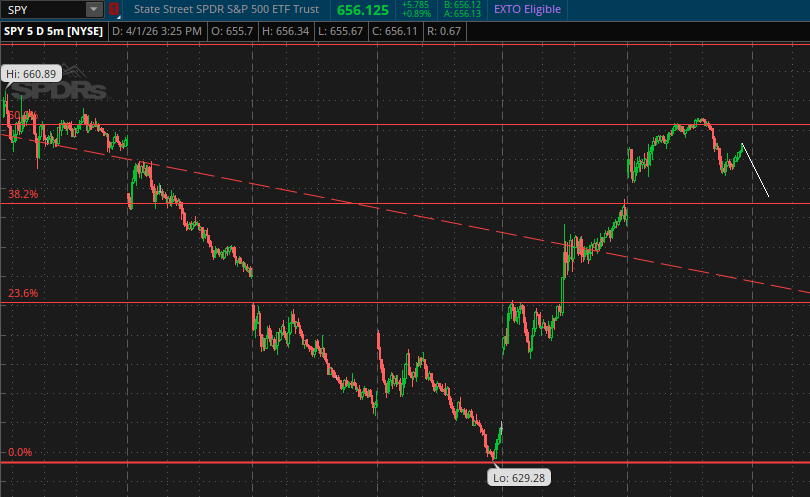Click the net change +5.785 value
810x497 pixels.
tap(415, 5)
